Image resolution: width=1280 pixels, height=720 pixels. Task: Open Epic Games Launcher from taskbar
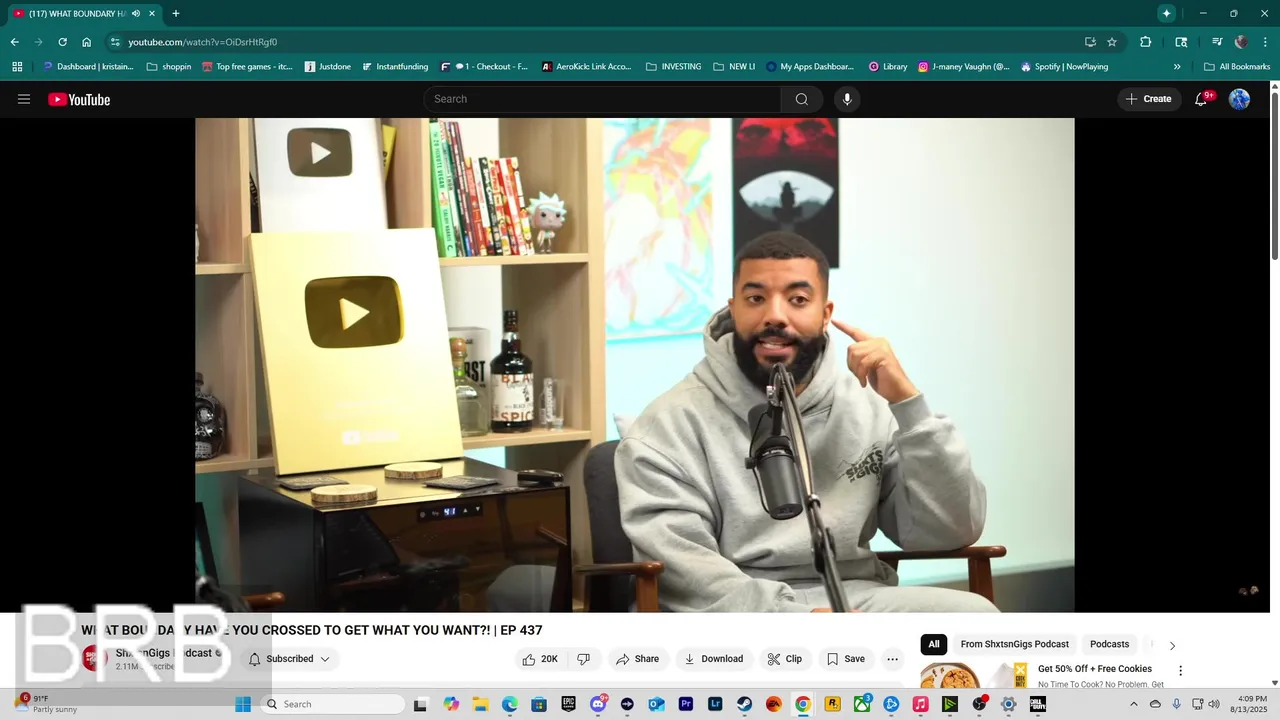pos(569,704)
